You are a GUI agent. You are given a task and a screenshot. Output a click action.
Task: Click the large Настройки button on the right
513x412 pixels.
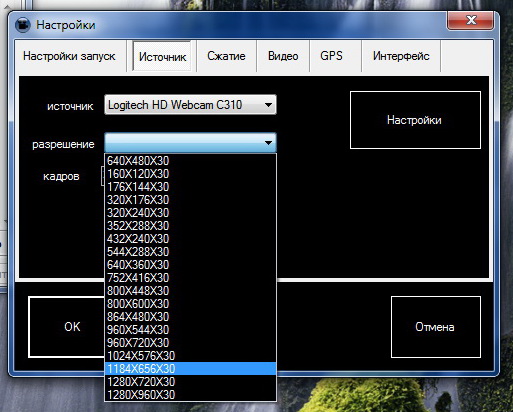415,120
